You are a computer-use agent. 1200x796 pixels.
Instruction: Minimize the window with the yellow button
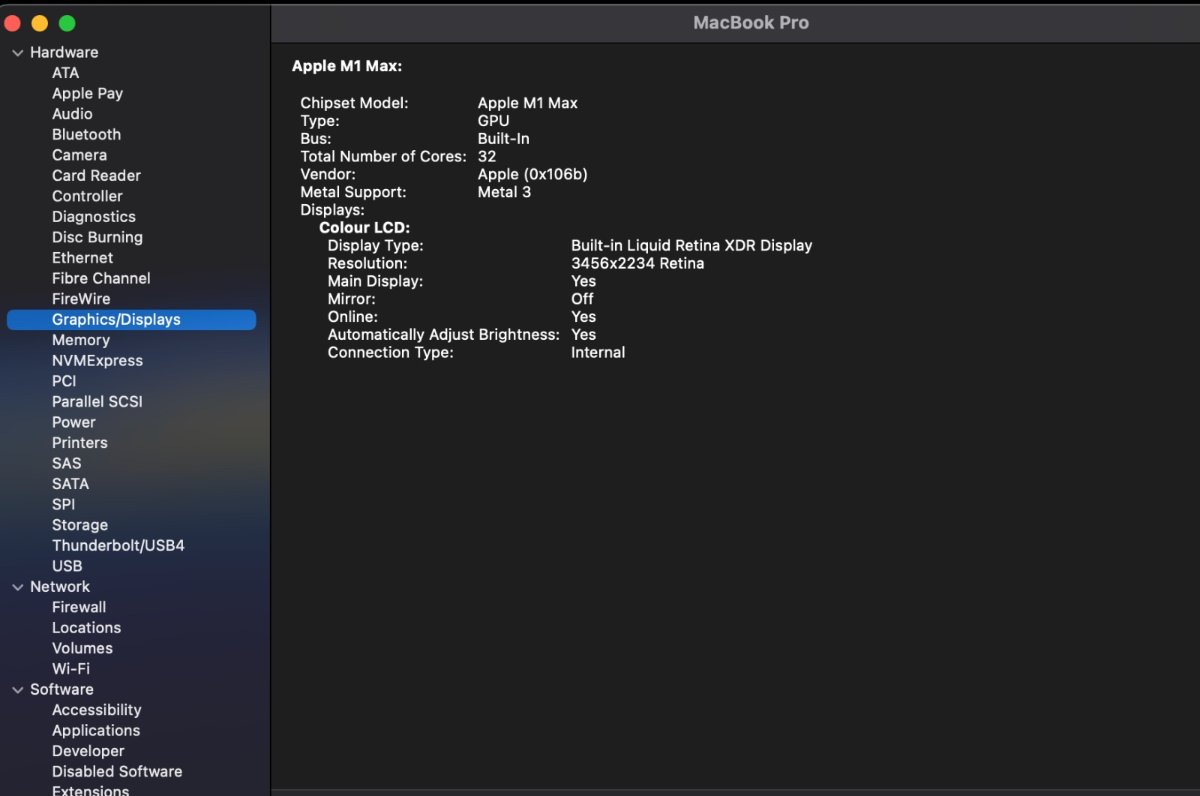click(x=40, y=23)
